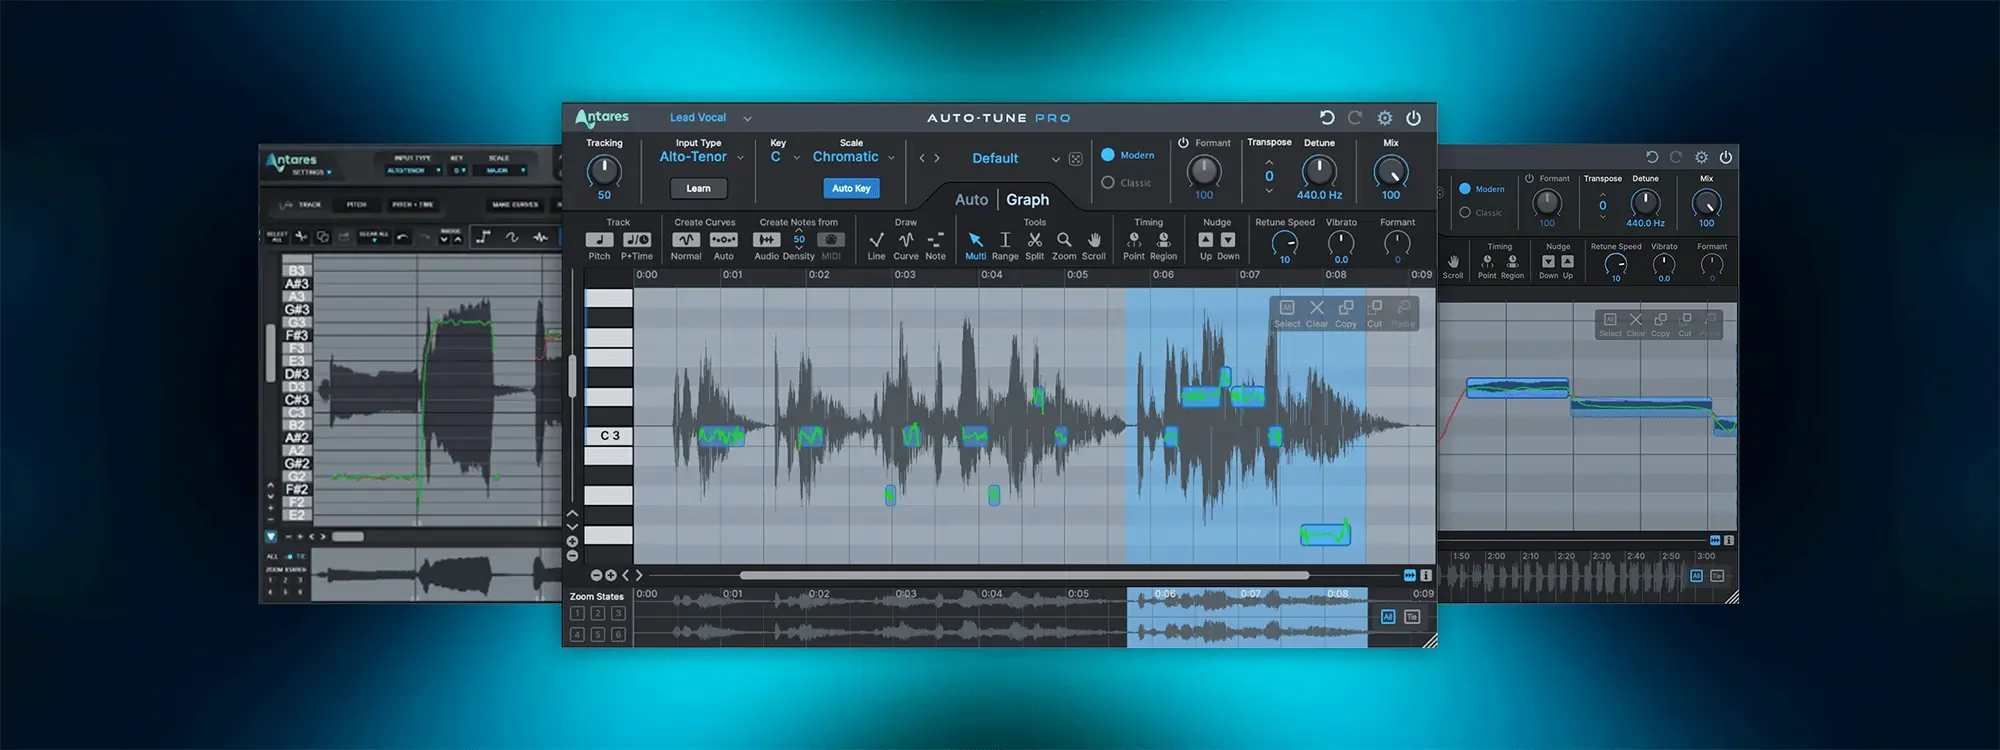Select the Zoom magnifier tool
The width and height of the screenshot is (2000, 750).
1064,240
